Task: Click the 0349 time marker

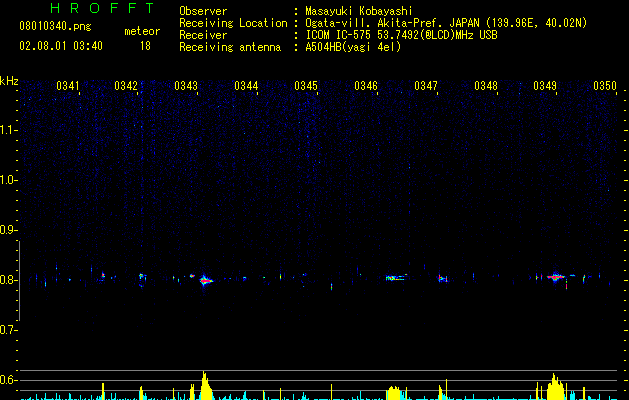Action: click(x=545, y=86)
